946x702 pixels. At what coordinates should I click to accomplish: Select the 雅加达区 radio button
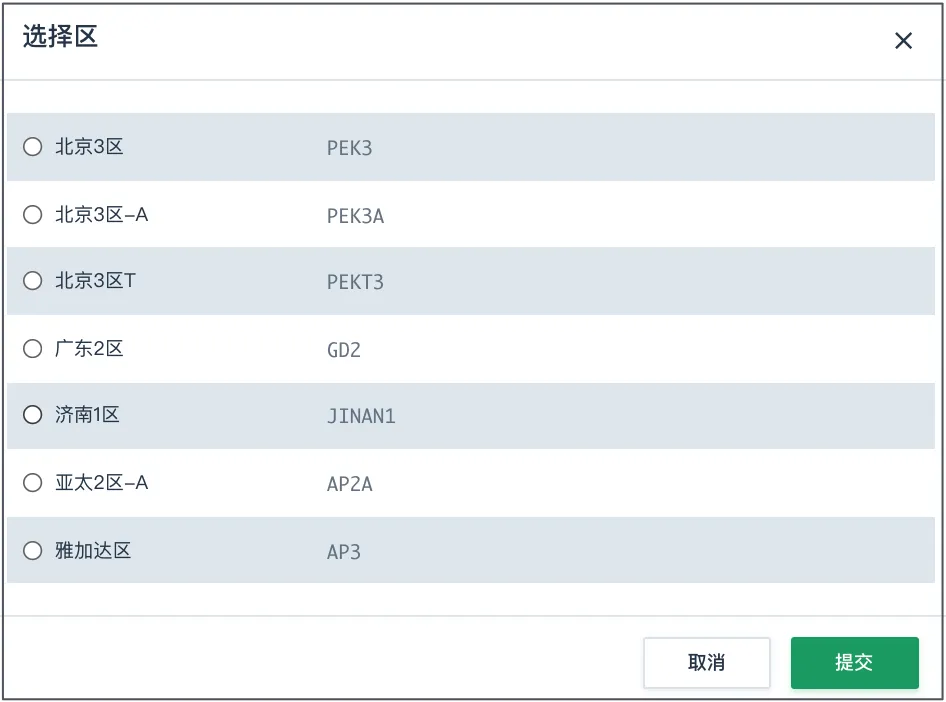[33, 551]
